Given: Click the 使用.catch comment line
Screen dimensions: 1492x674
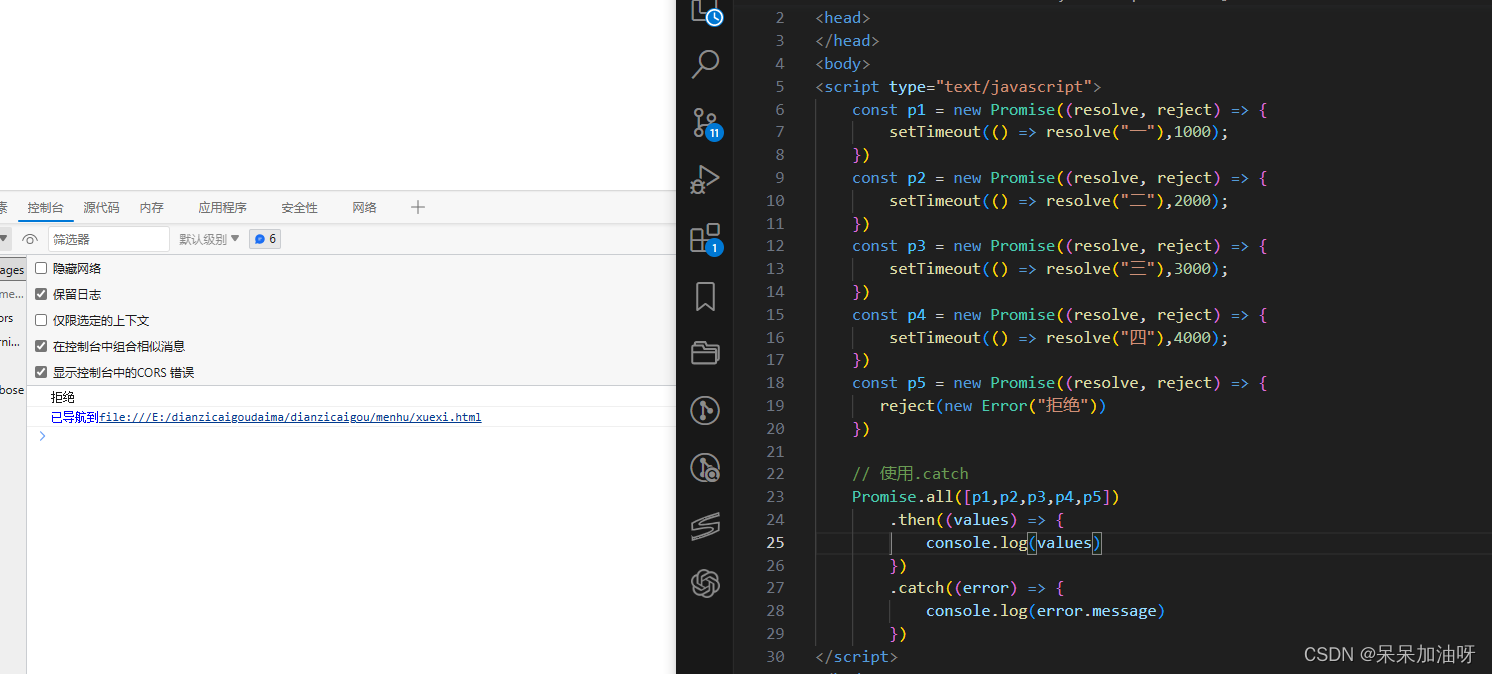Looking at the screenshot, I should [x=910, y=474].
